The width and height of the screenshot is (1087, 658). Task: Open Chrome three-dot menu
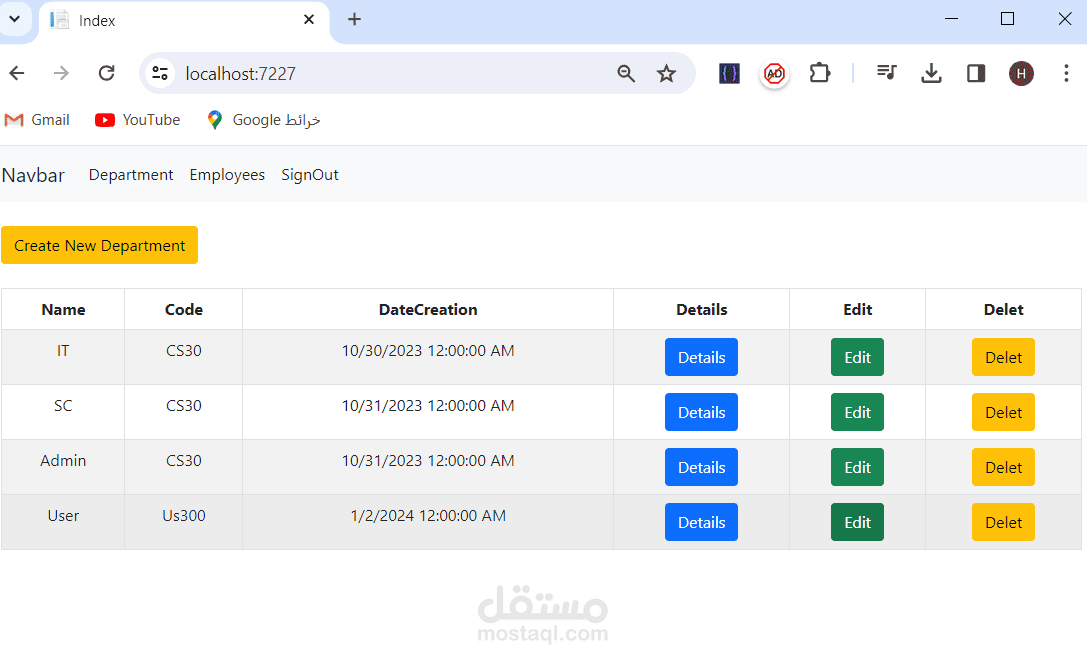click(1066, 73)
